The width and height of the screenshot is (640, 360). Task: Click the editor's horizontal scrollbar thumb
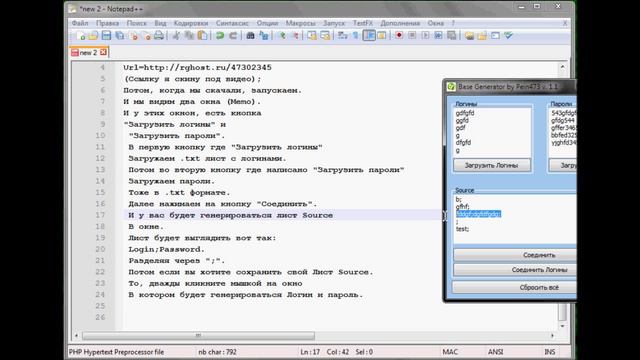tap(198, 336)
